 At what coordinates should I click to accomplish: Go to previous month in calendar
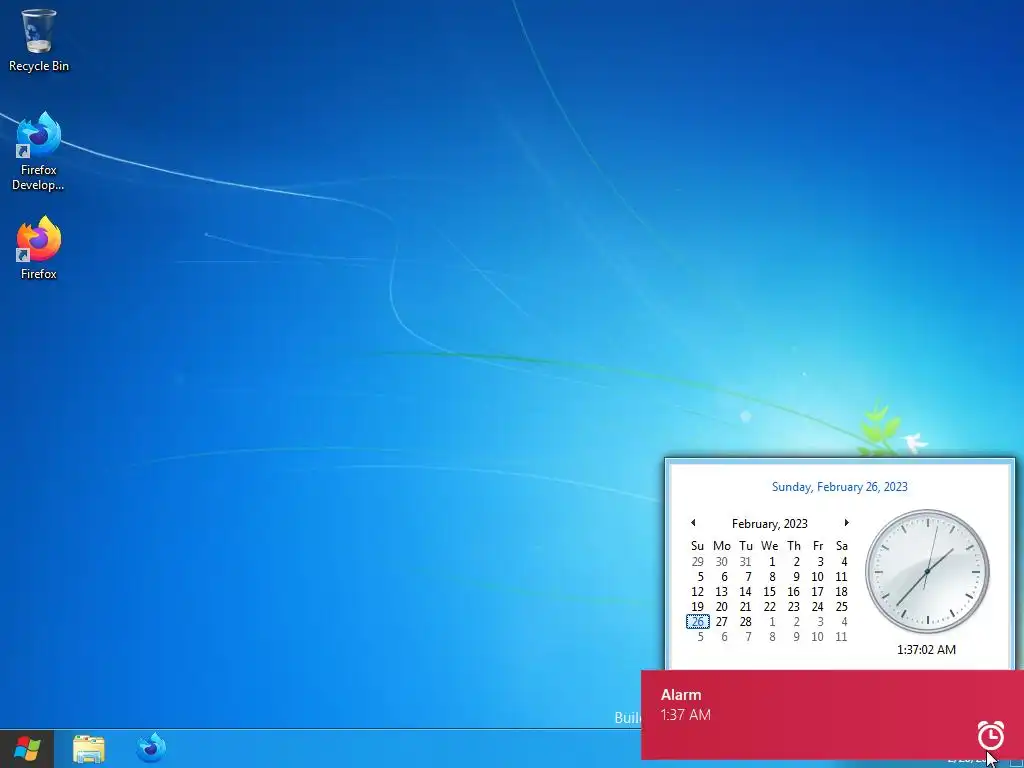pyautogui.click(x=693, y=522)
